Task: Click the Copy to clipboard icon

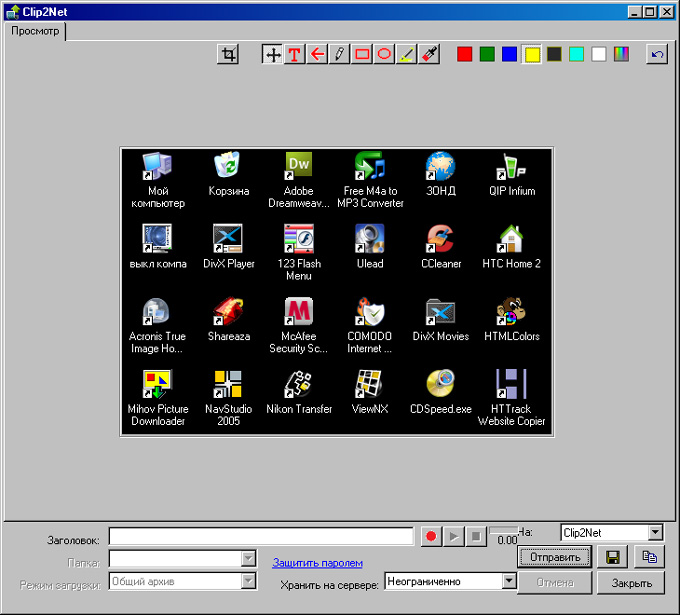Action: click(649, 557)
